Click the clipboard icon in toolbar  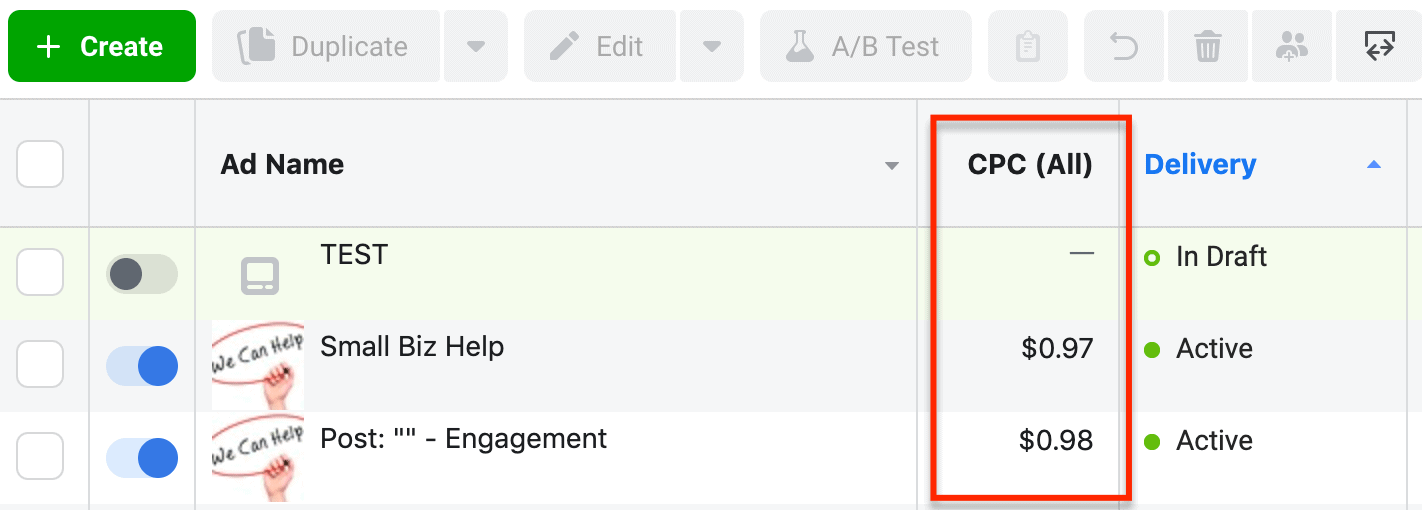point(1028,46)
